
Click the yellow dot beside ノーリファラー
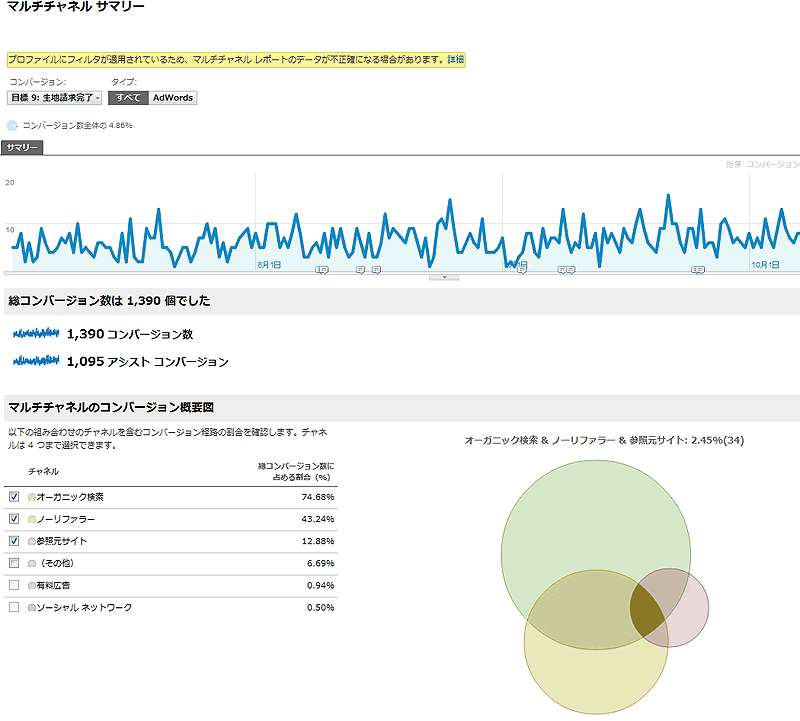pyautogui.click(x=32, y=519)
